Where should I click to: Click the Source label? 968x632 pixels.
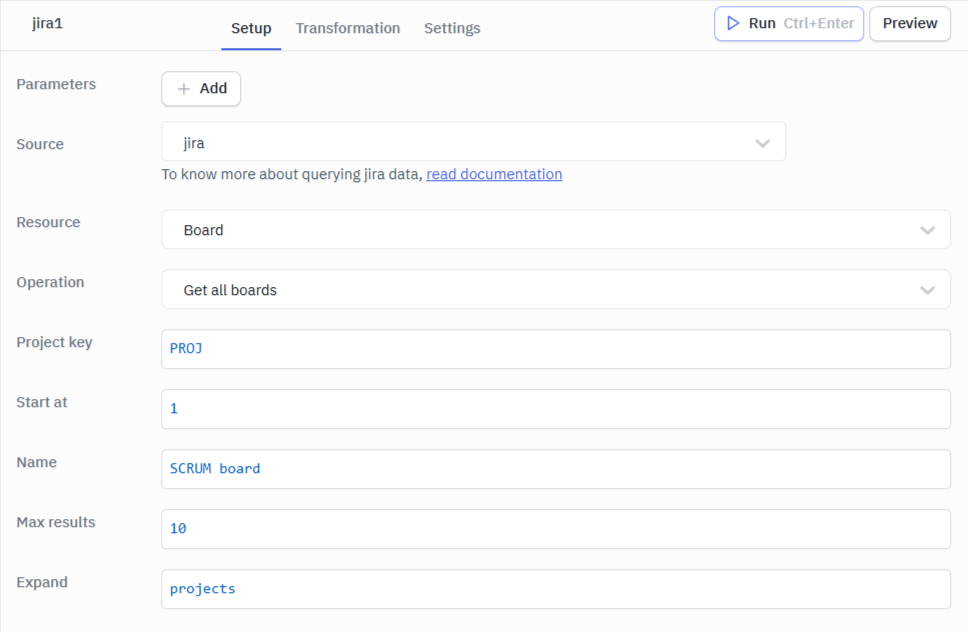coord(40,144)
